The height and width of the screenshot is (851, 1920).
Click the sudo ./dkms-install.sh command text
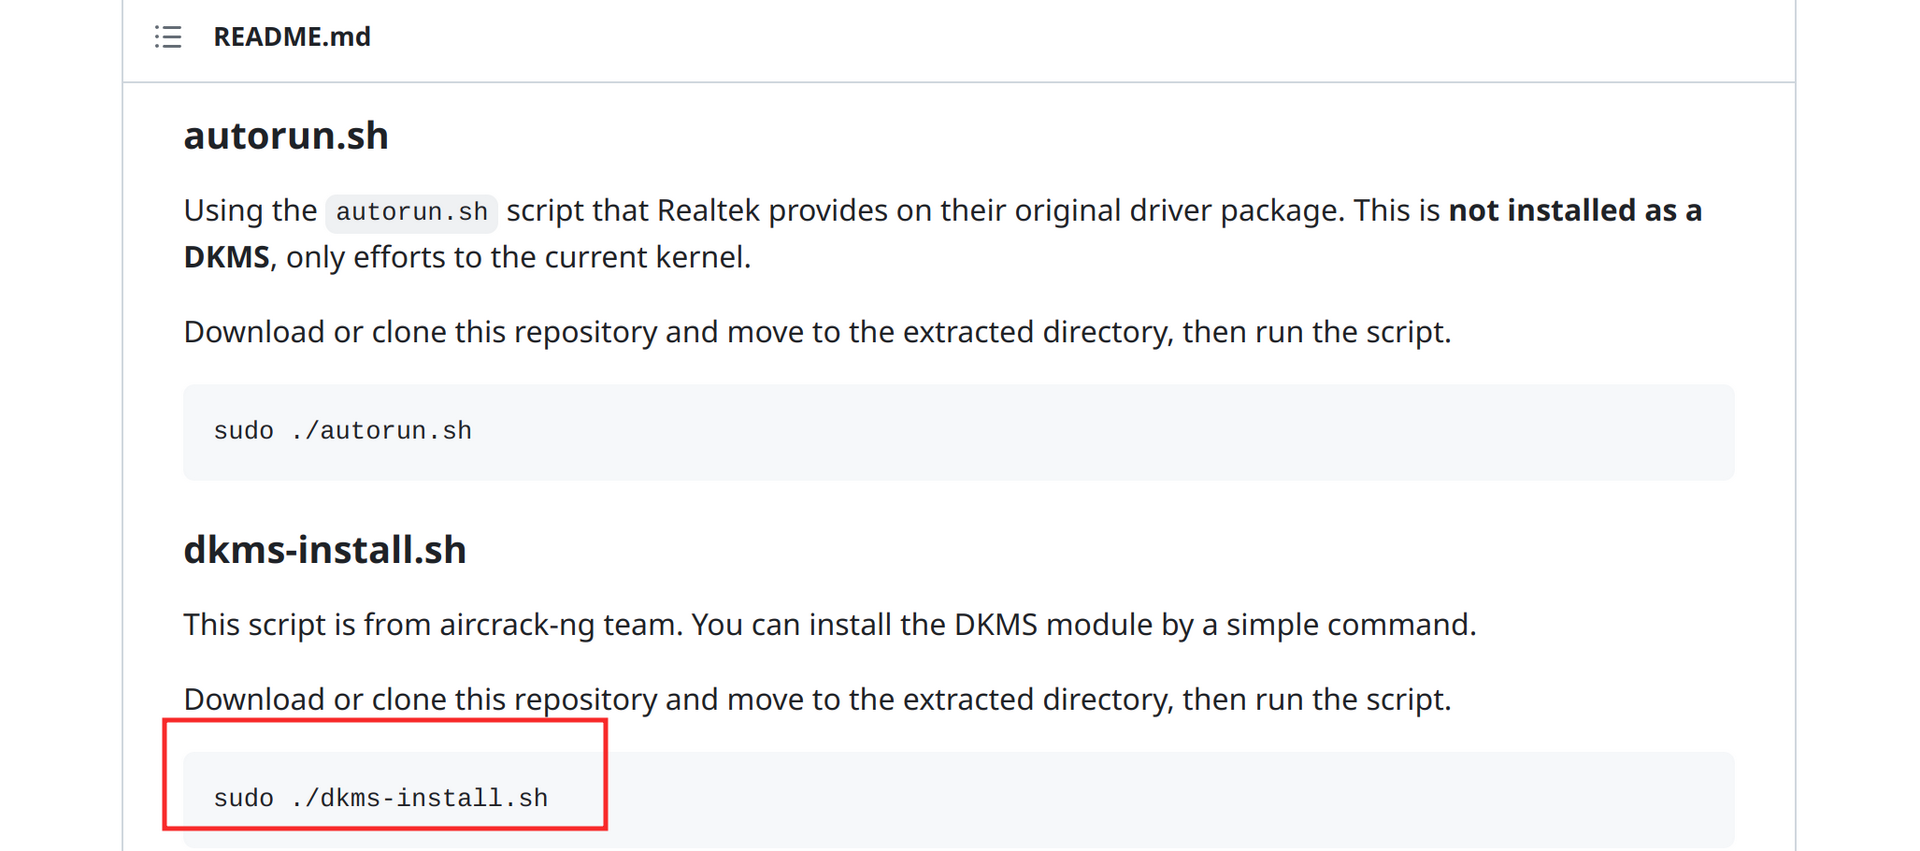pos(380,798)
